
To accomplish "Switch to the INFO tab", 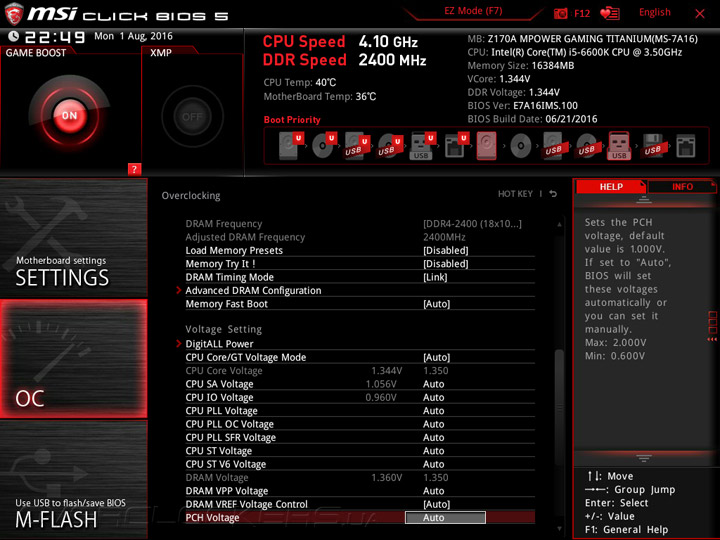I will 682,187.
